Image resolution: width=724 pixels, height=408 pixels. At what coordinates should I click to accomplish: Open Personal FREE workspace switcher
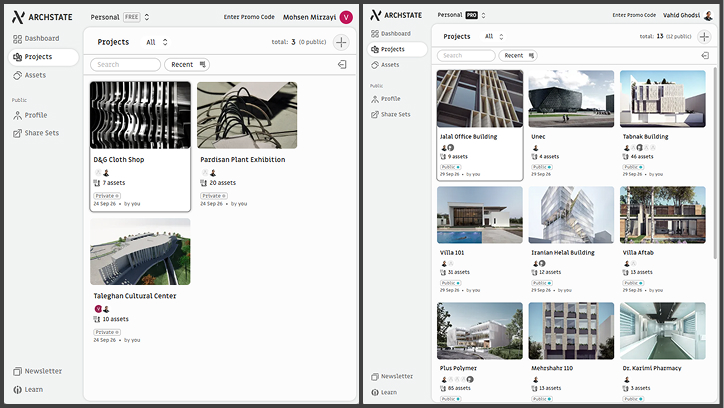pos(120,17)
